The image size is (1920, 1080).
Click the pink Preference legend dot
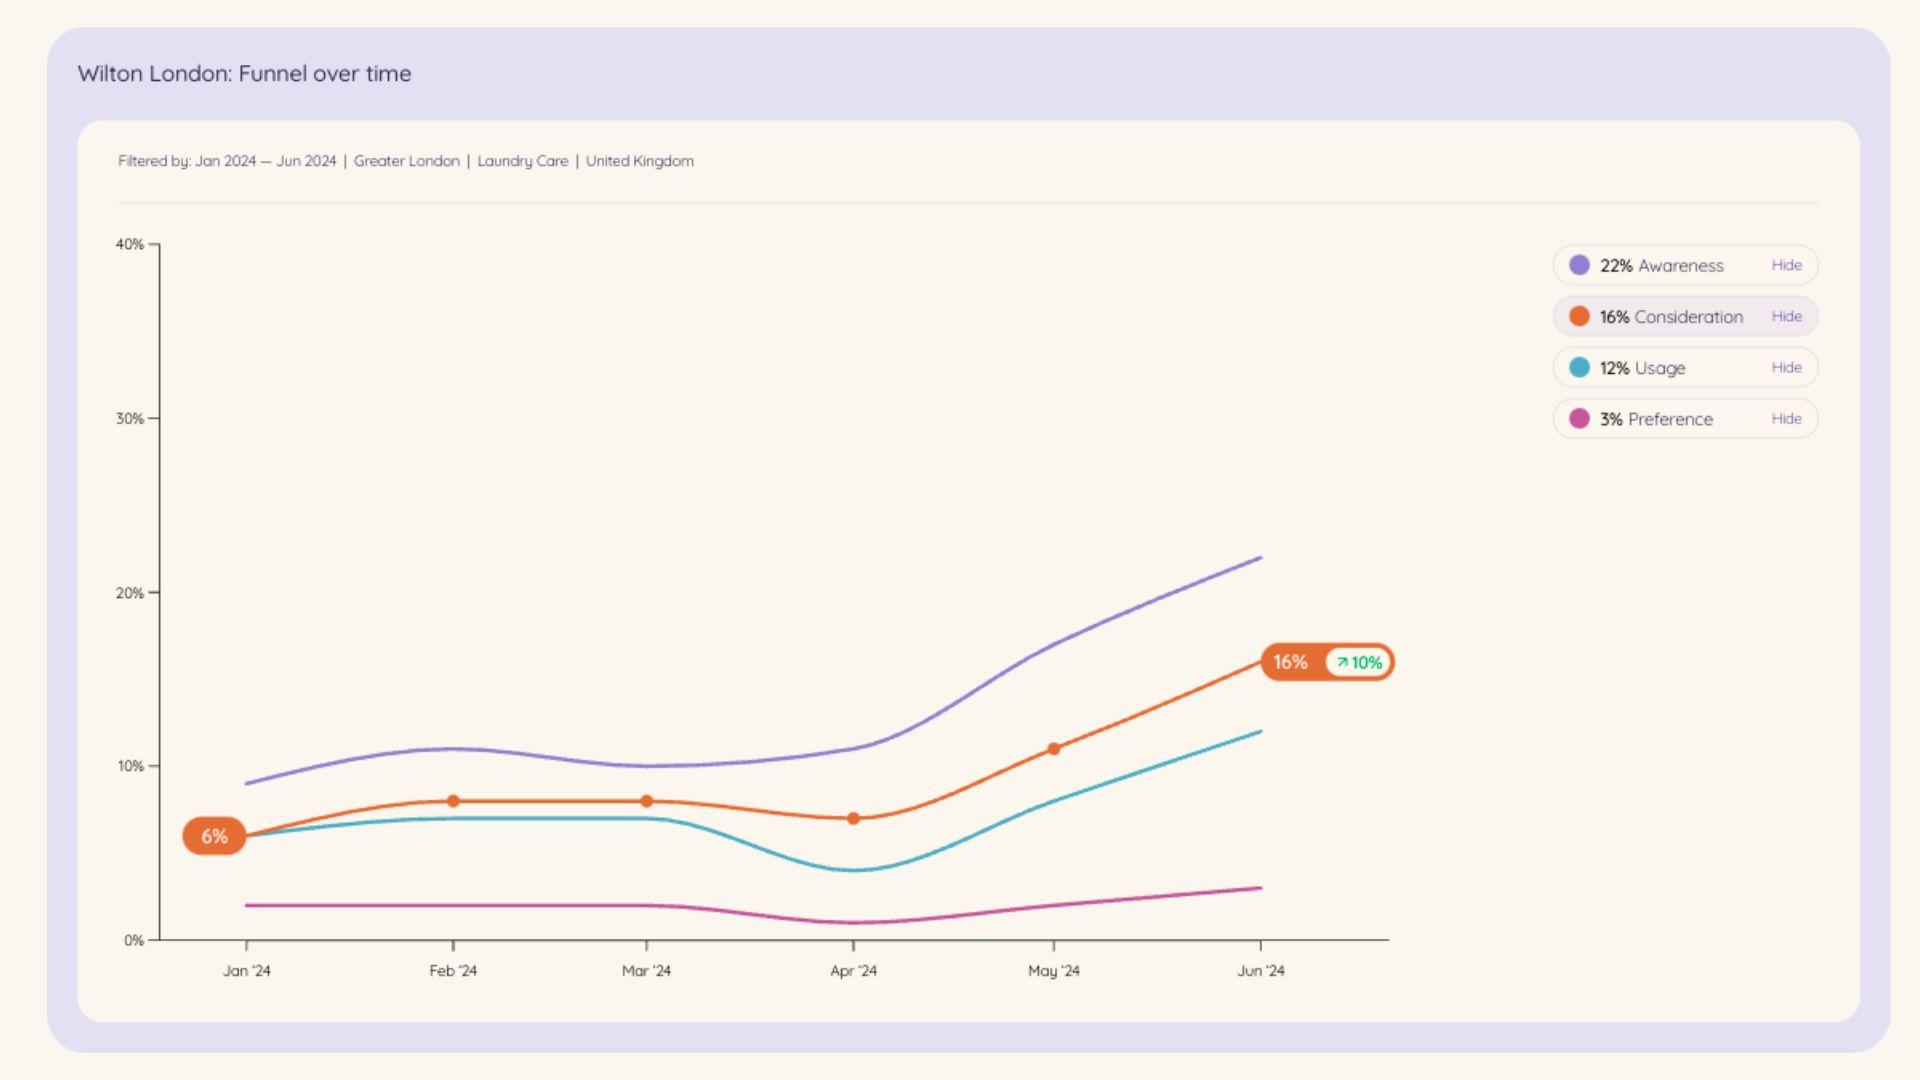point(1579,418)
